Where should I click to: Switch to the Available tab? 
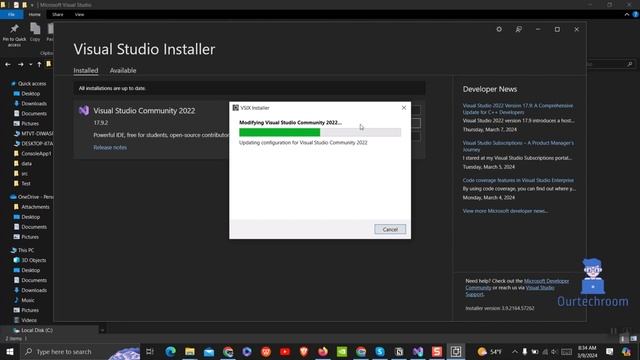pyautogui.click(x=123, y=70)
